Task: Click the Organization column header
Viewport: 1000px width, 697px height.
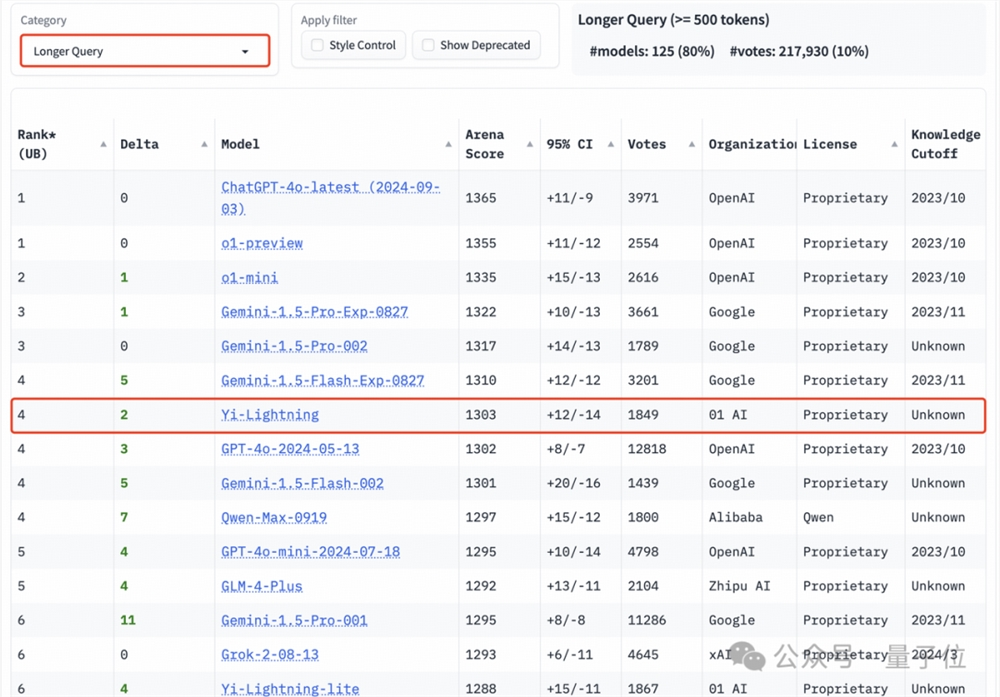Action: pyautogui.click(x=752, y=144)
